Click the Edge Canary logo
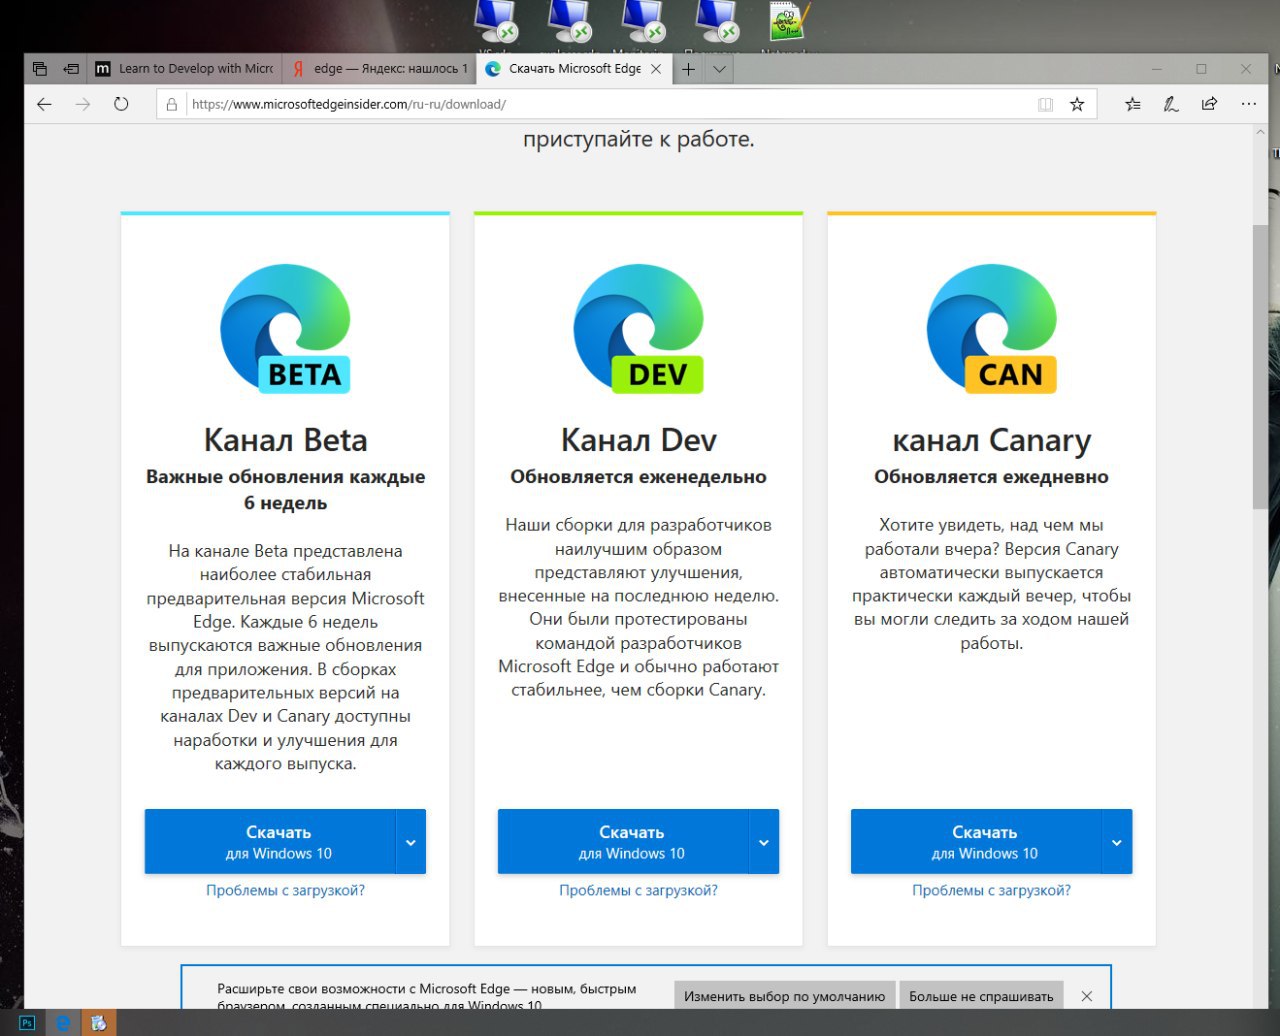The height and width of the screenshot is (1036, 1280). point(992,330)
